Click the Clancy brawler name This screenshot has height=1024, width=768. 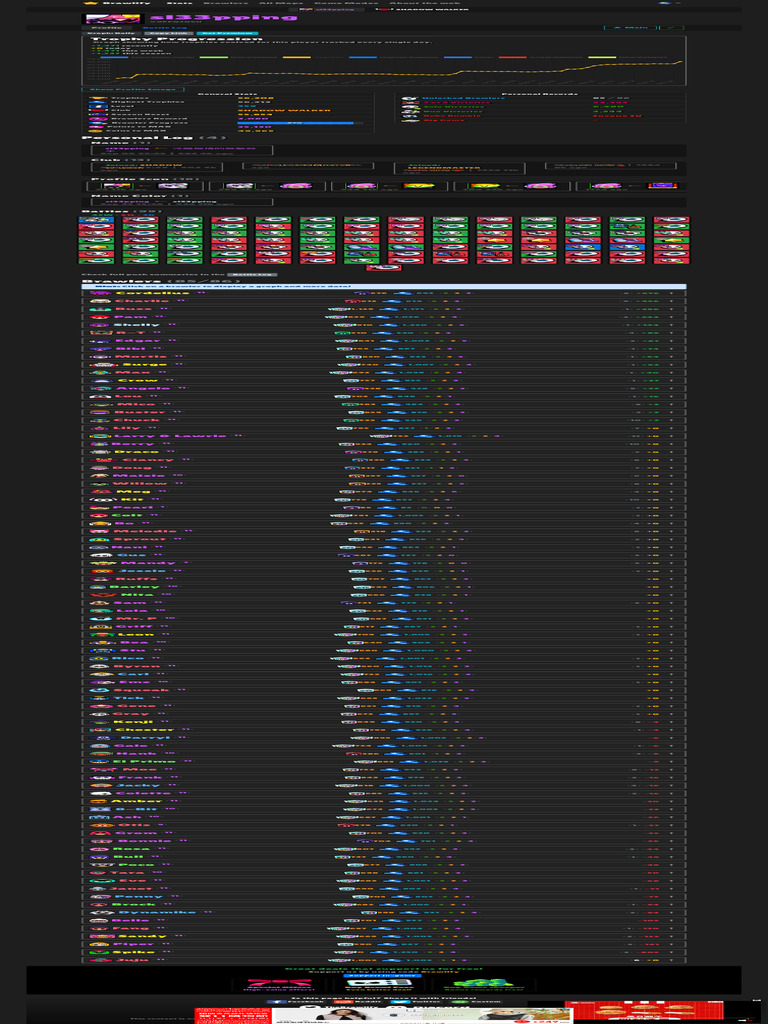point(148,460)
